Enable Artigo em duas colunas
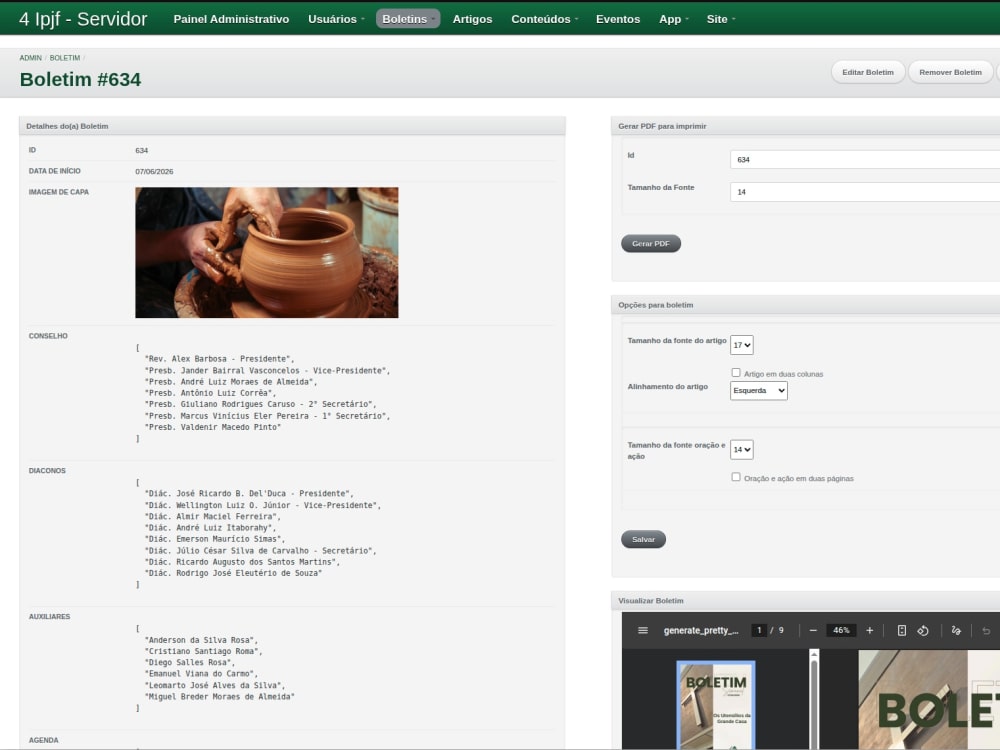The width and height of the screenshot is (1000, 750). click(x=736, y=372)
